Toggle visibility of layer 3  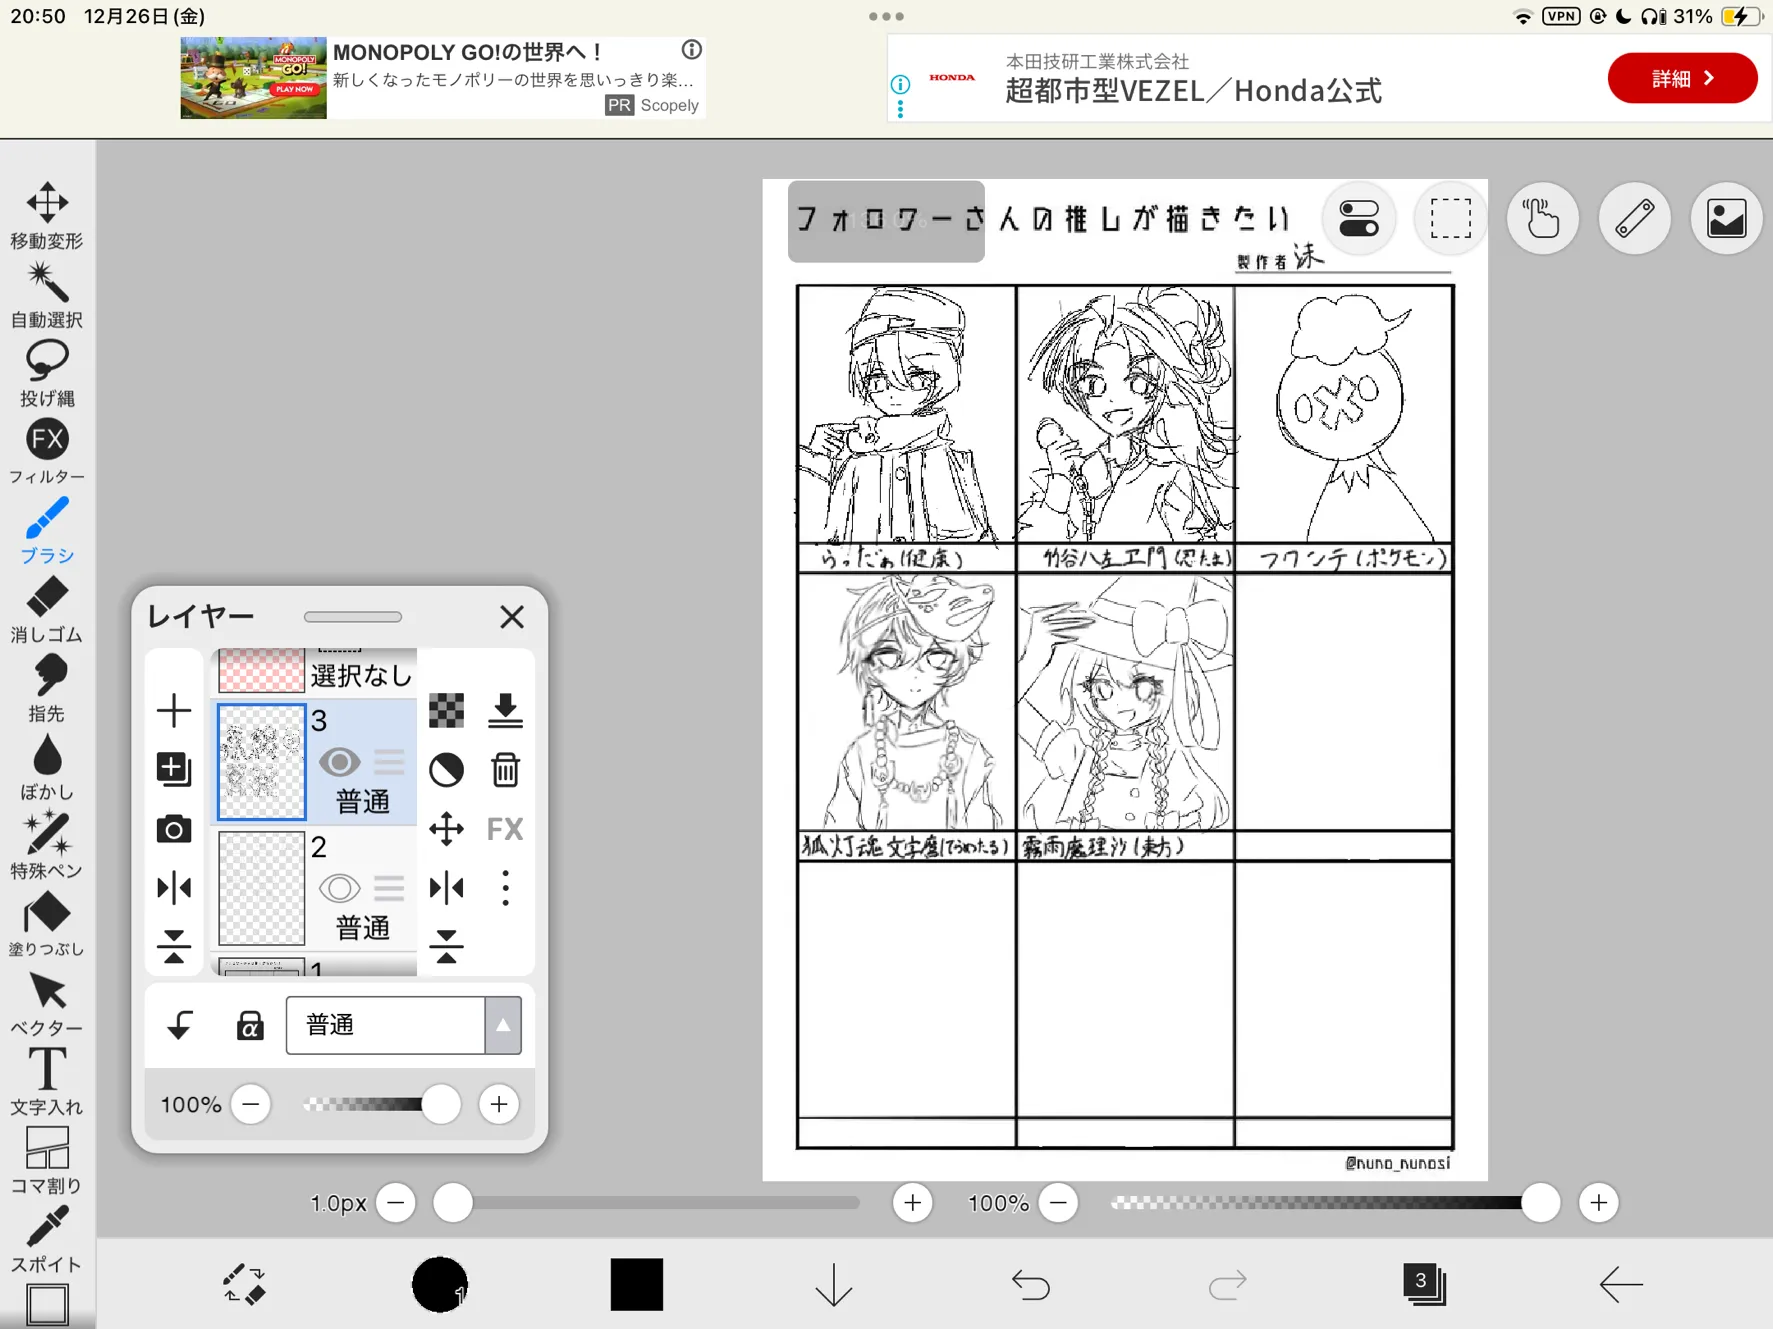[x=340, y=763]
